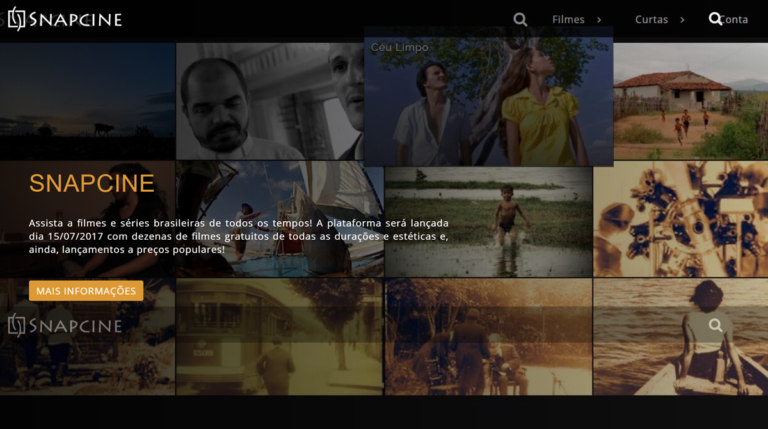768x429 pixels.
Task: Click the faded Snapcine logo on the lower bar
Action: coord(65,326)
